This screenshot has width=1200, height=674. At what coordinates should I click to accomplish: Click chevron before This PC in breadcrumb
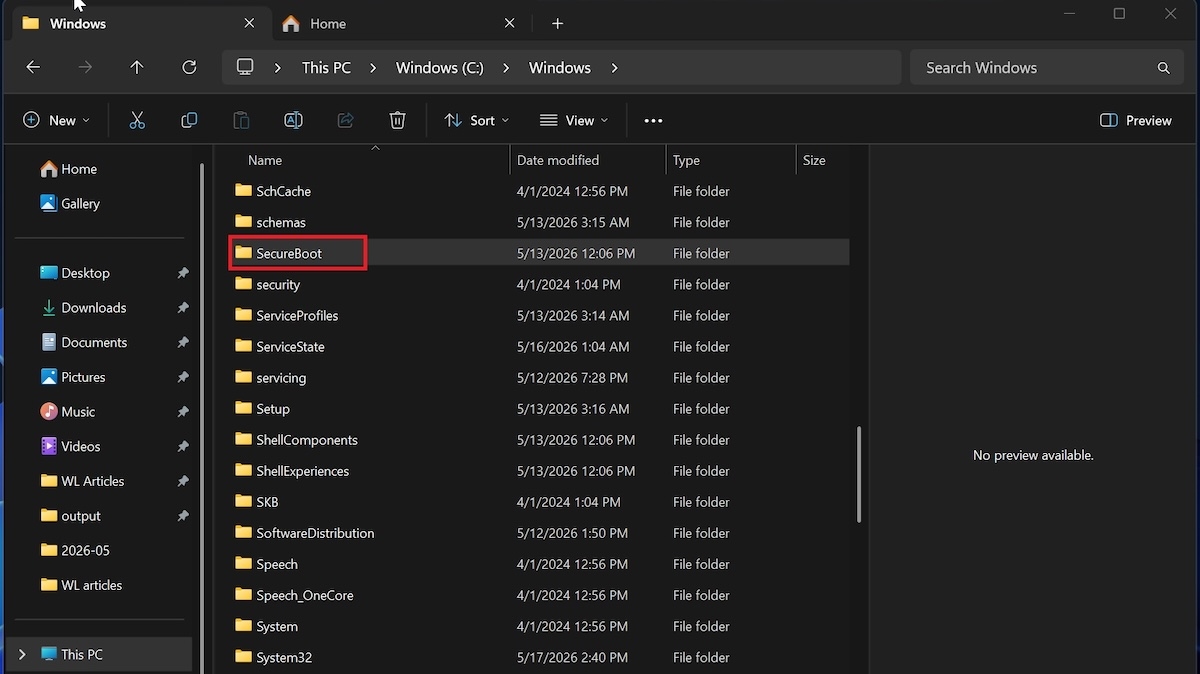[x=279, y=68]
